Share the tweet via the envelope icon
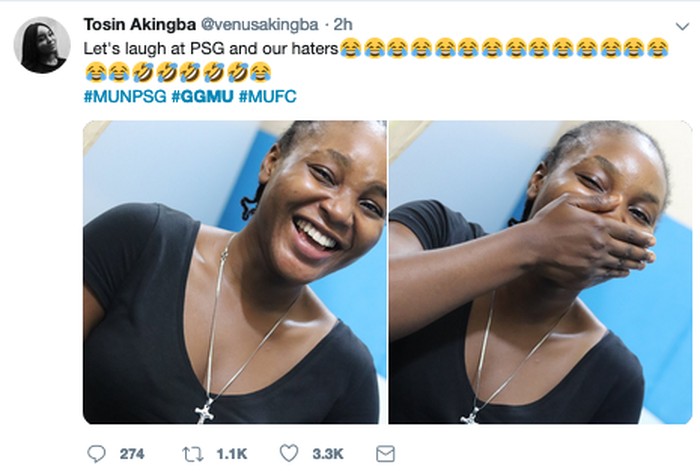The height and width of the screenshot is (471, 700). pyautogui.click(x=385, y=453)
